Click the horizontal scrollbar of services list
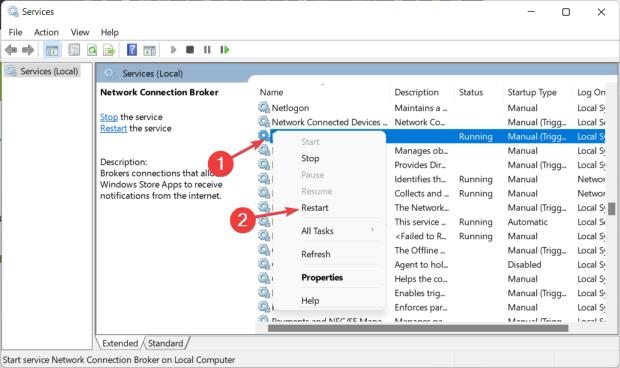Image resolution: width=620 pixels, height=368 pixels. [418, 328]
